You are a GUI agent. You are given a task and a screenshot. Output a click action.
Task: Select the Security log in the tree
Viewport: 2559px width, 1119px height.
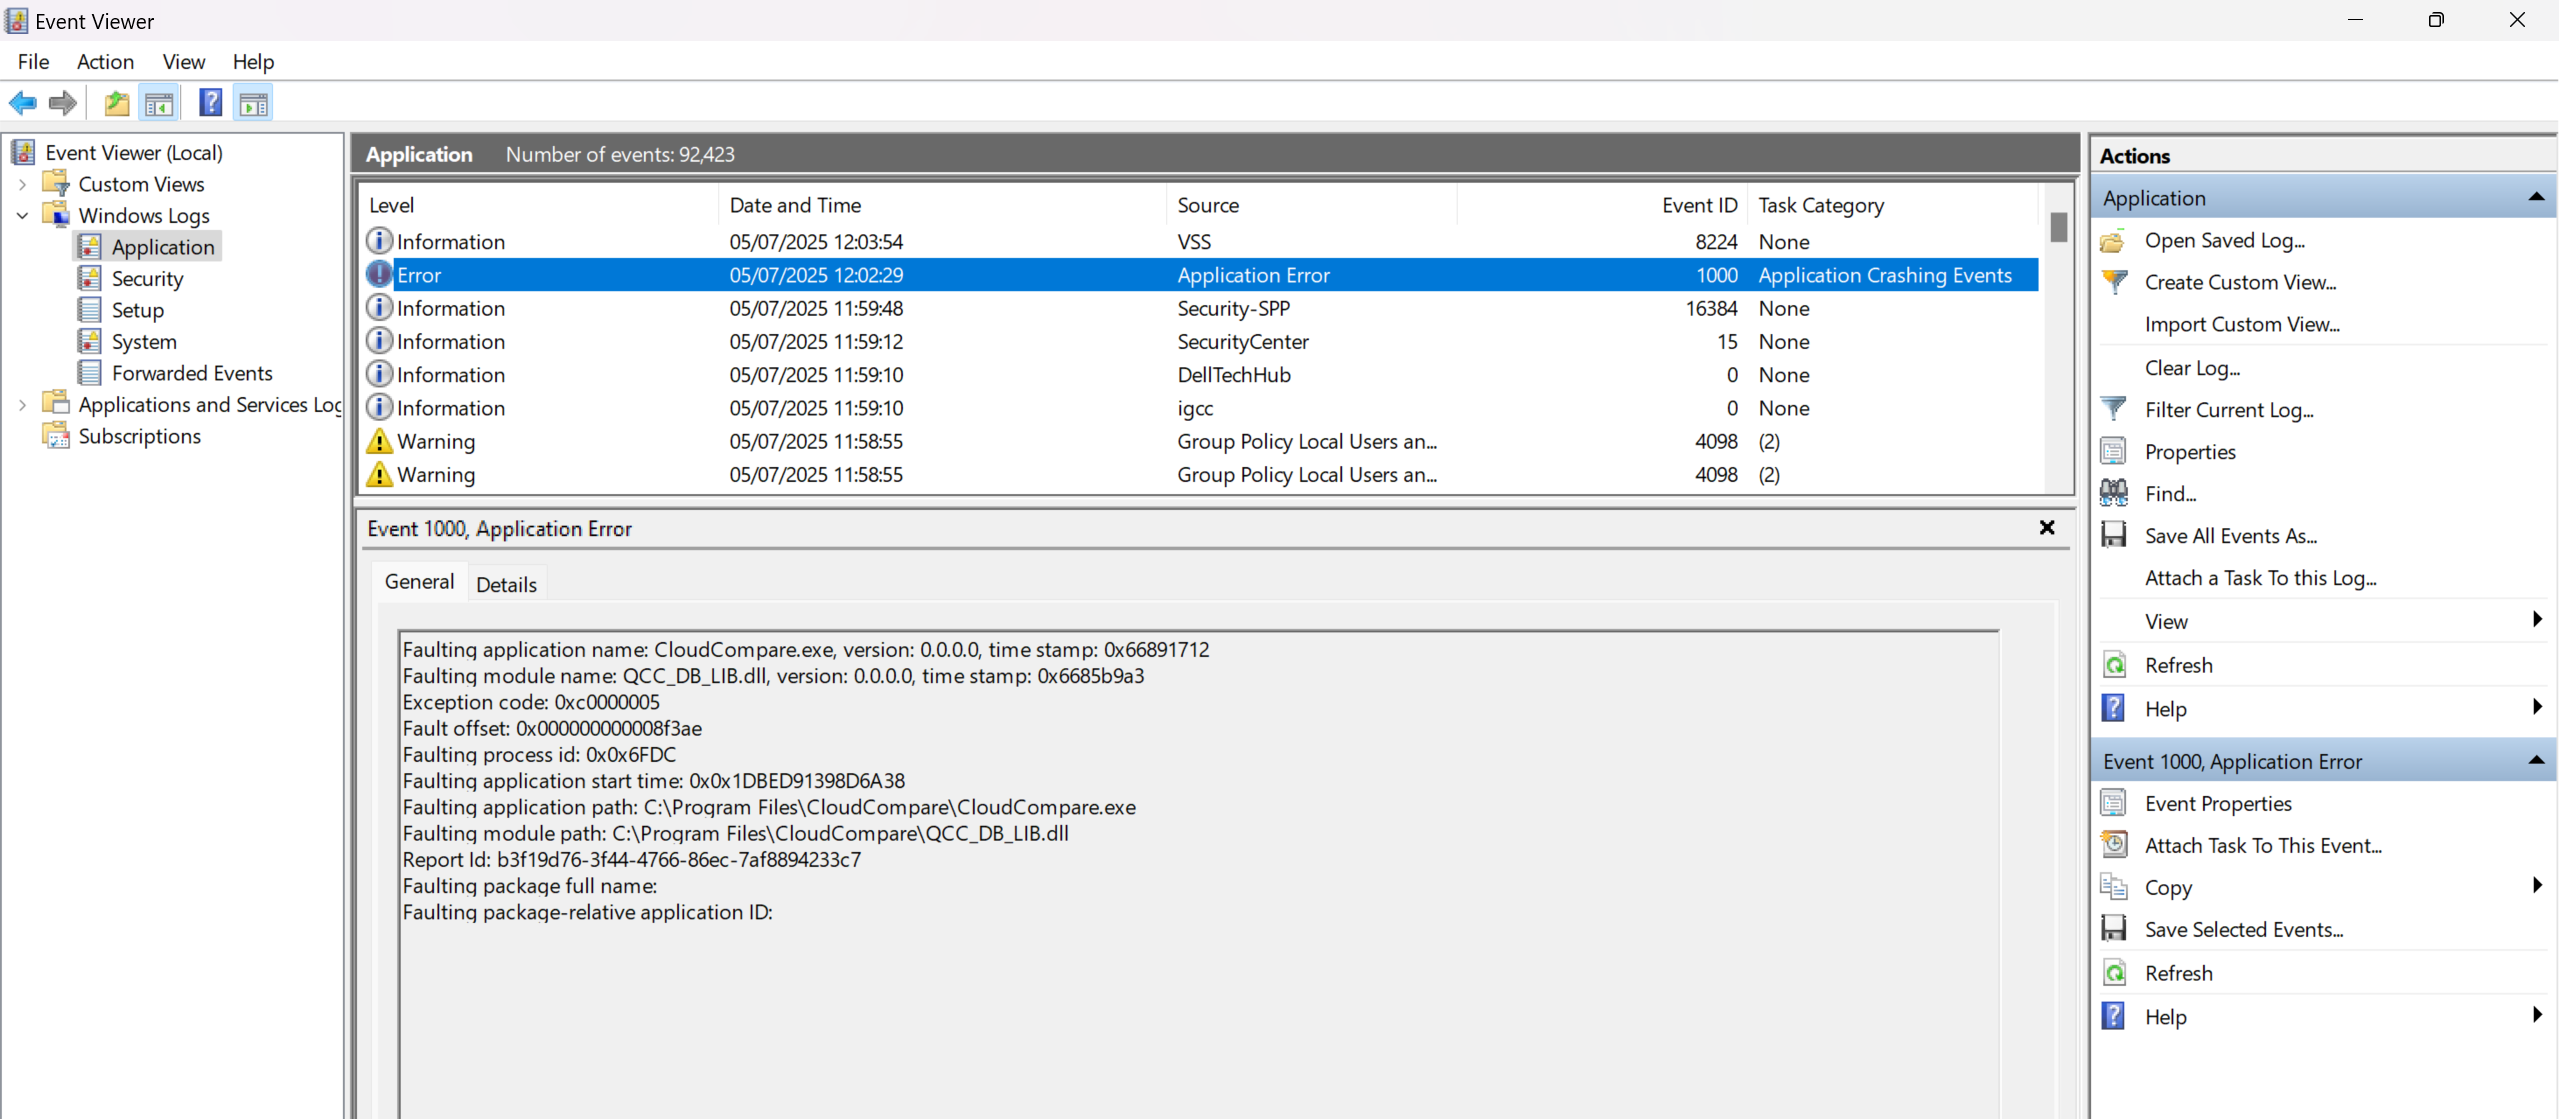[x=149, y=278]
